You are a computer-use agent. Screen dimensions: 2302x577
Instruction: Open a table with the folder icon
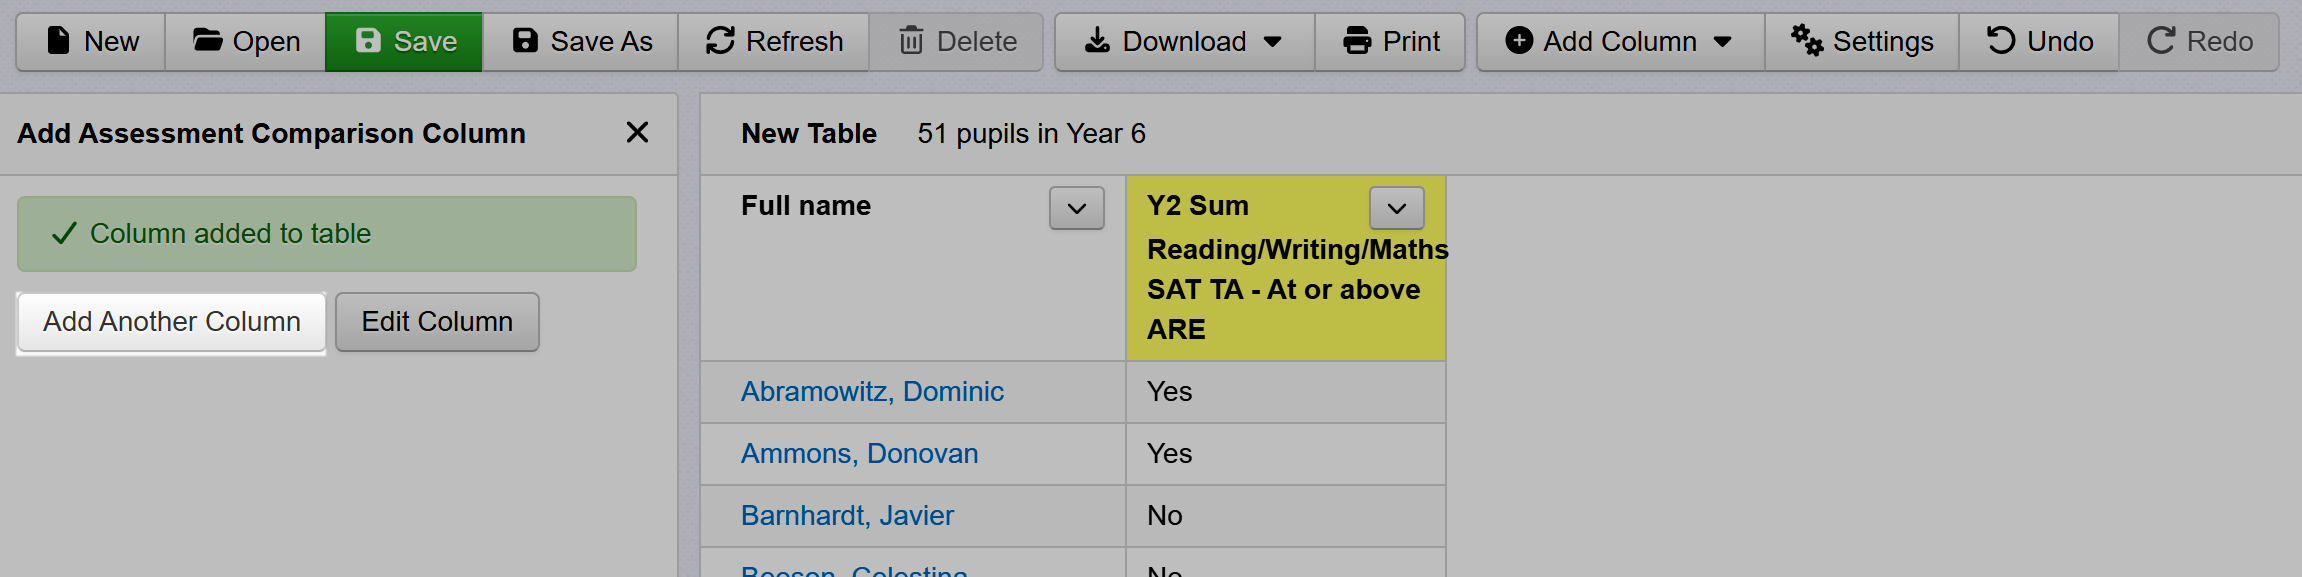(208, 41)
